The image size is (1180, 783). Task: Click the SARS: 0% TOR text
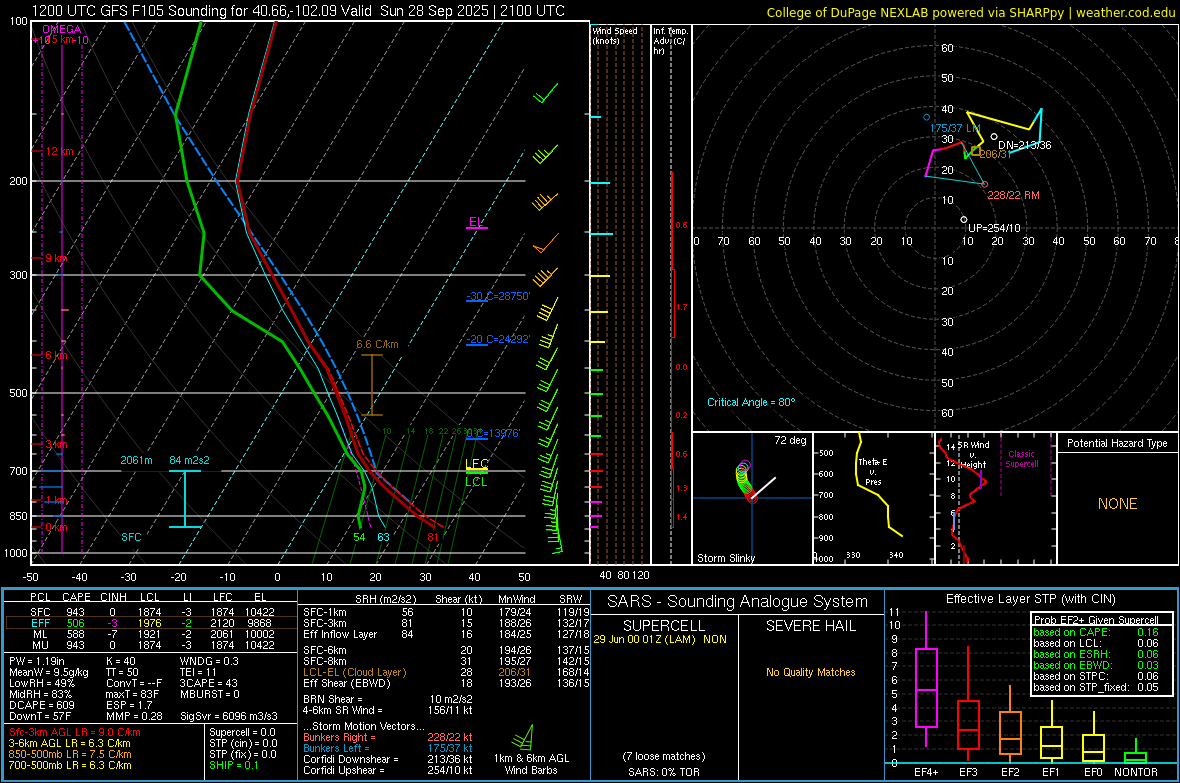coord(664,772)
